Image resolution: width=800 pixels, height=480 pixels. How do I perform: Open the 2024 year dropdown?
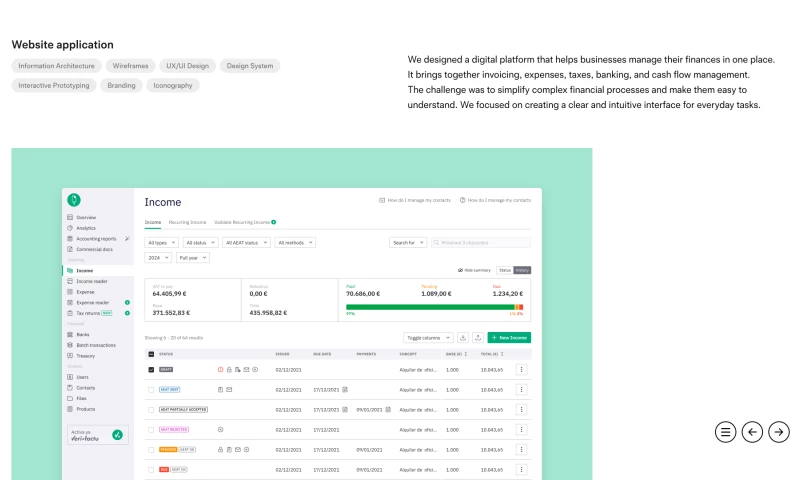pos(158,258)
